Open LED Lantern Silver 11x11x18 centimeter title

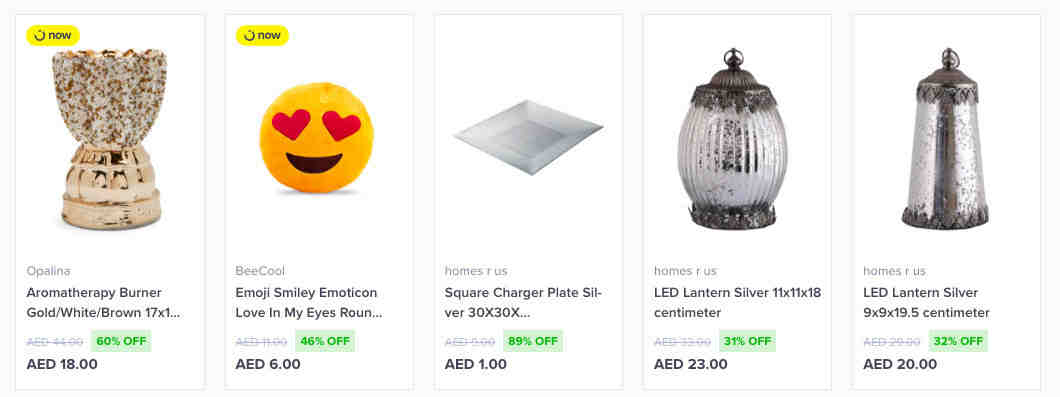[738, 303]
